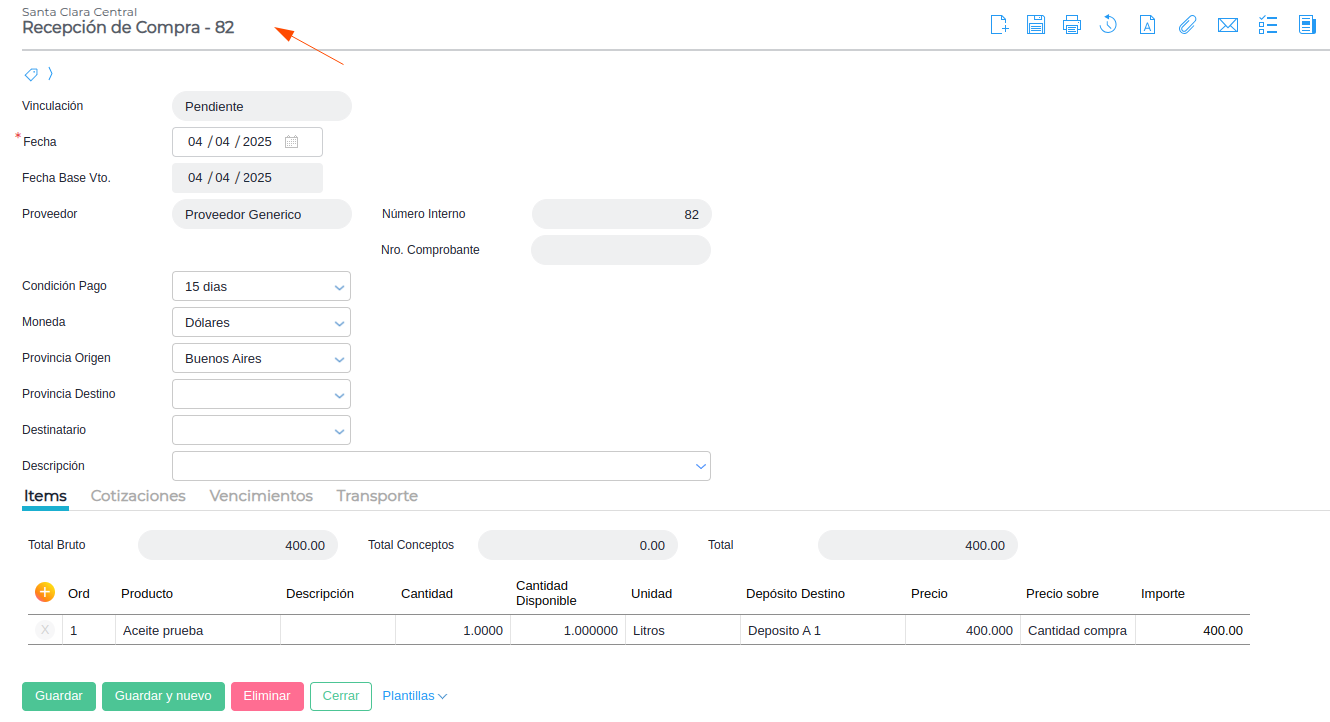Switch to the Vencimientos tab

[x=261, y=496]
